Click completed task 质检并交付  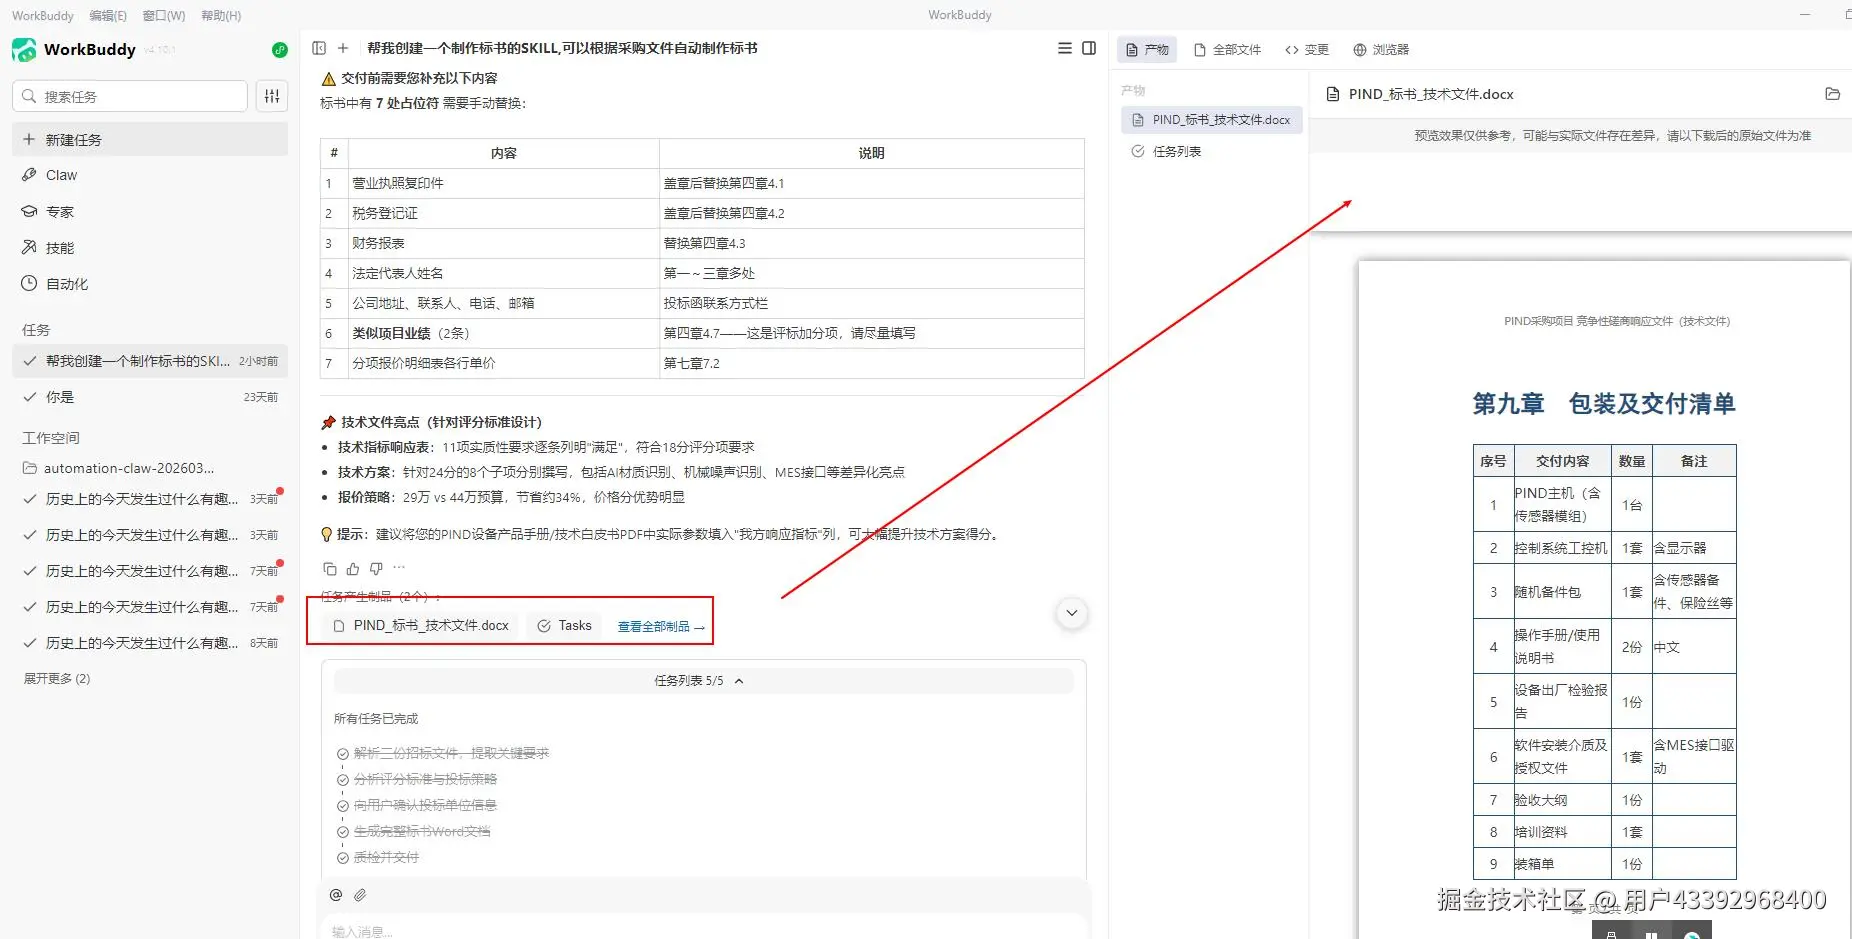pyautogui.click(x=386, y=857)
